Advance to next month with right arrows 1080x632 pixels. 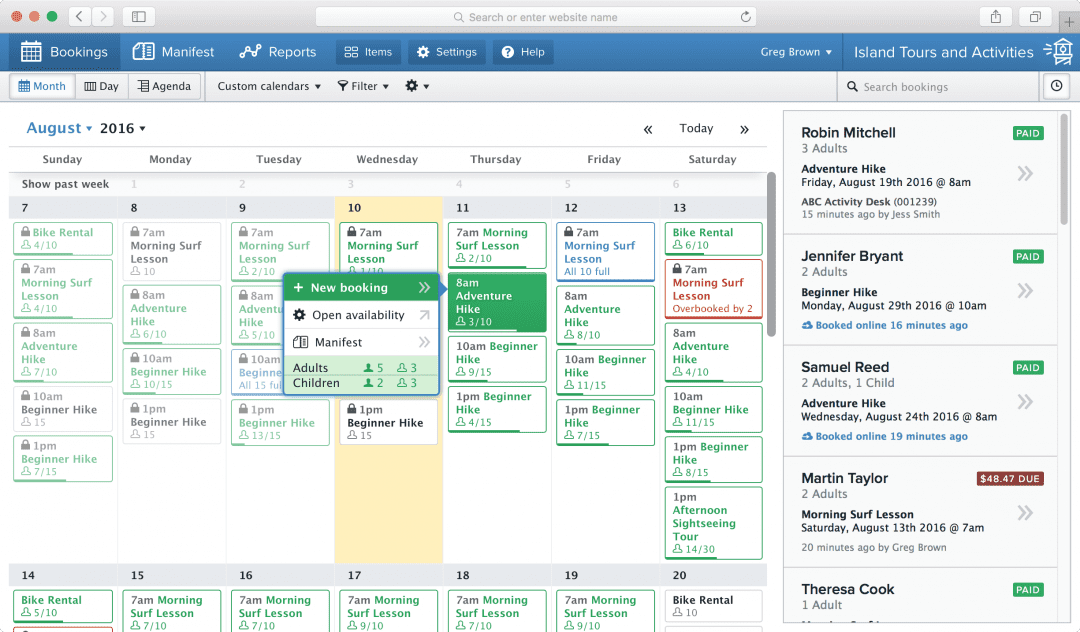(744, 129)
